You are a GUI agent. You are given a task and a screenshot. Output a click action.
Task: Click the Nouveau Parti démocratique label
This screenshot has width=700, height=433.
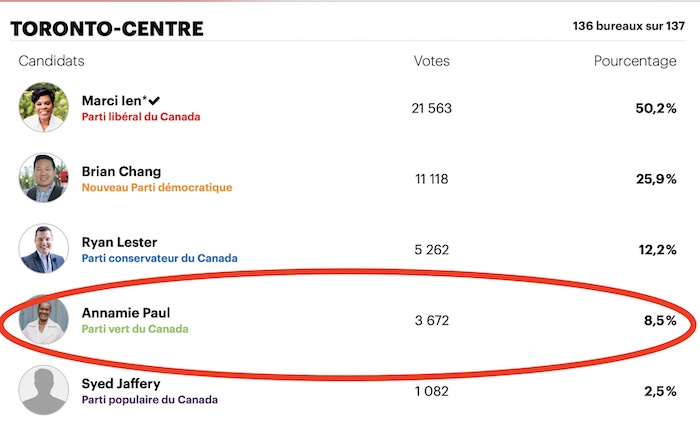pos(157,187)
